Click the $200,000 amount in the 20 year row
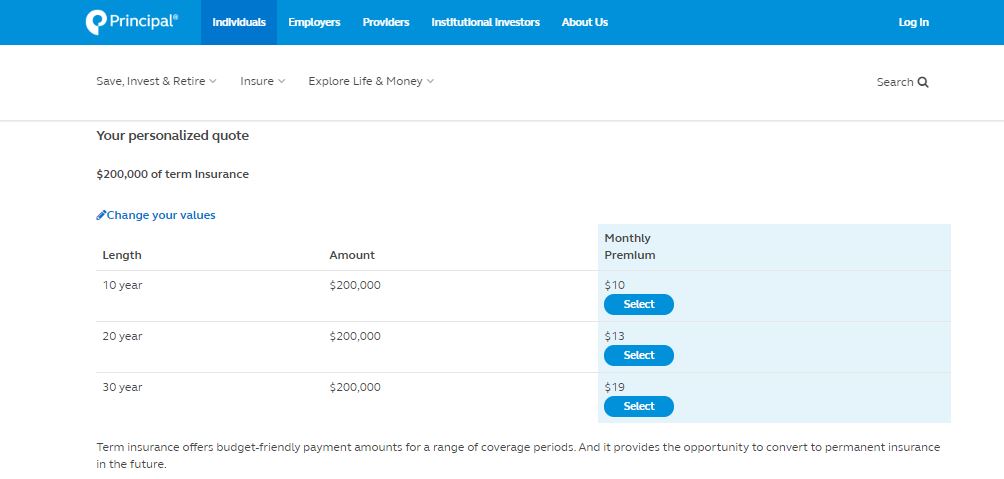Viewport: 1004px width, 479px height. click(354, 336)
